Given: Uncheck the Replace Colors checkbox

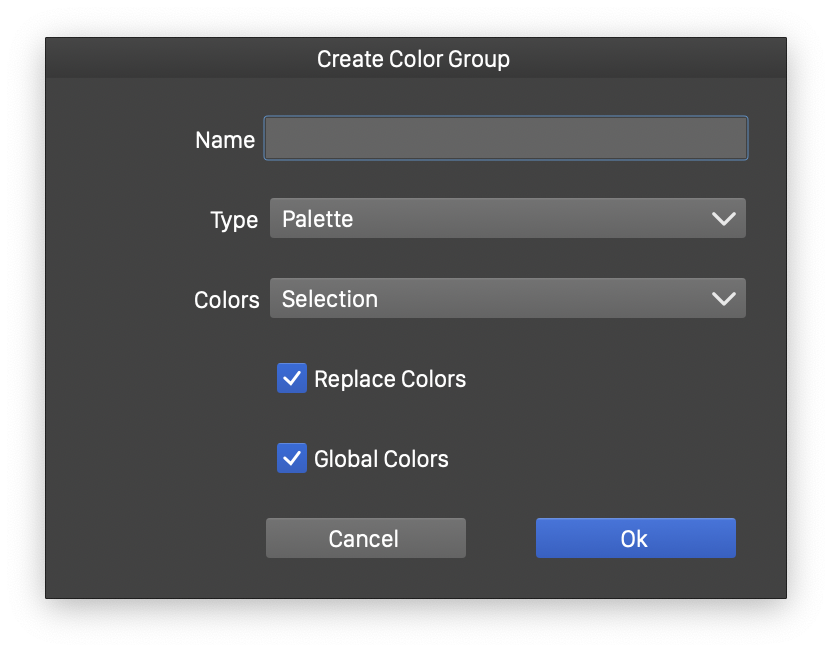Looking at the screenshot, I should [x=292, y=379].
